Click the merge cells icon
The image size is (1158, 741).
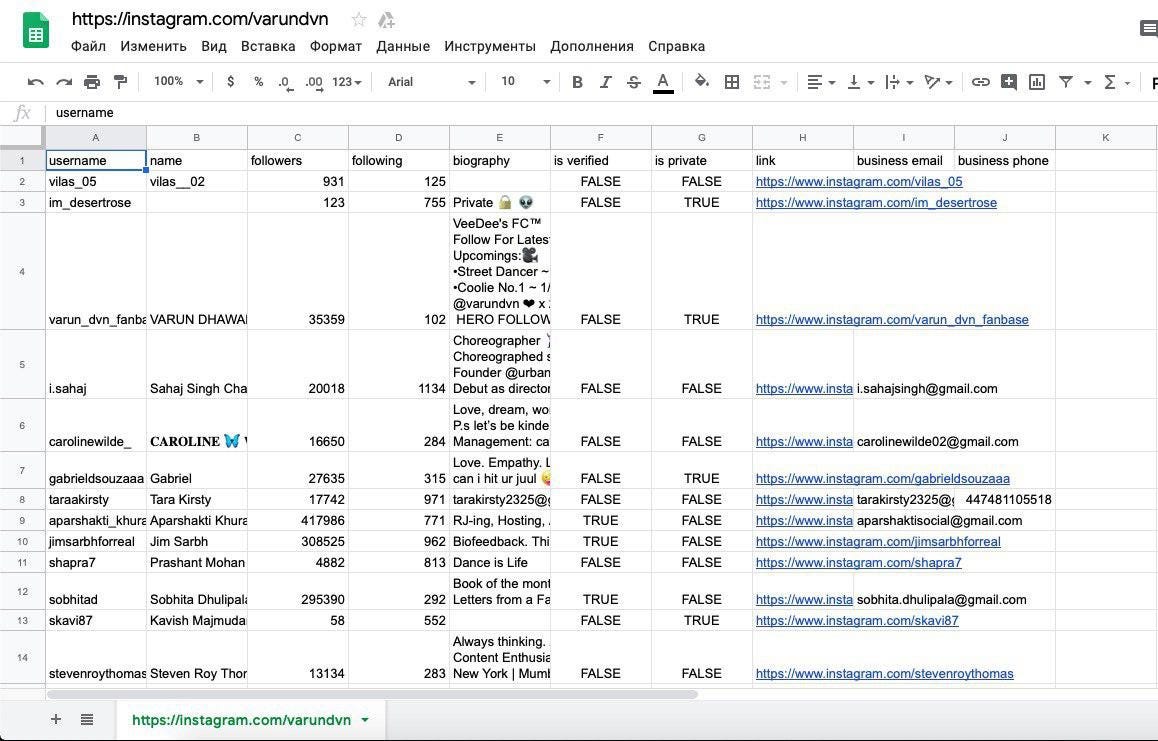(x=762, y=82)
